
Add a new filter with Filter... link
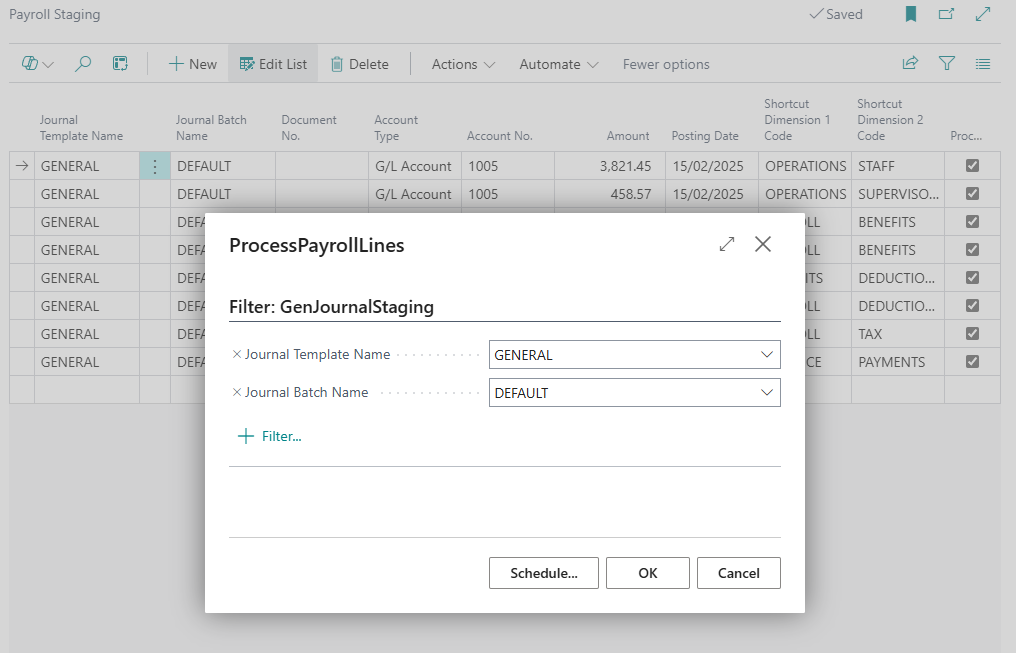pyautogui.click(x=270, y=436)
